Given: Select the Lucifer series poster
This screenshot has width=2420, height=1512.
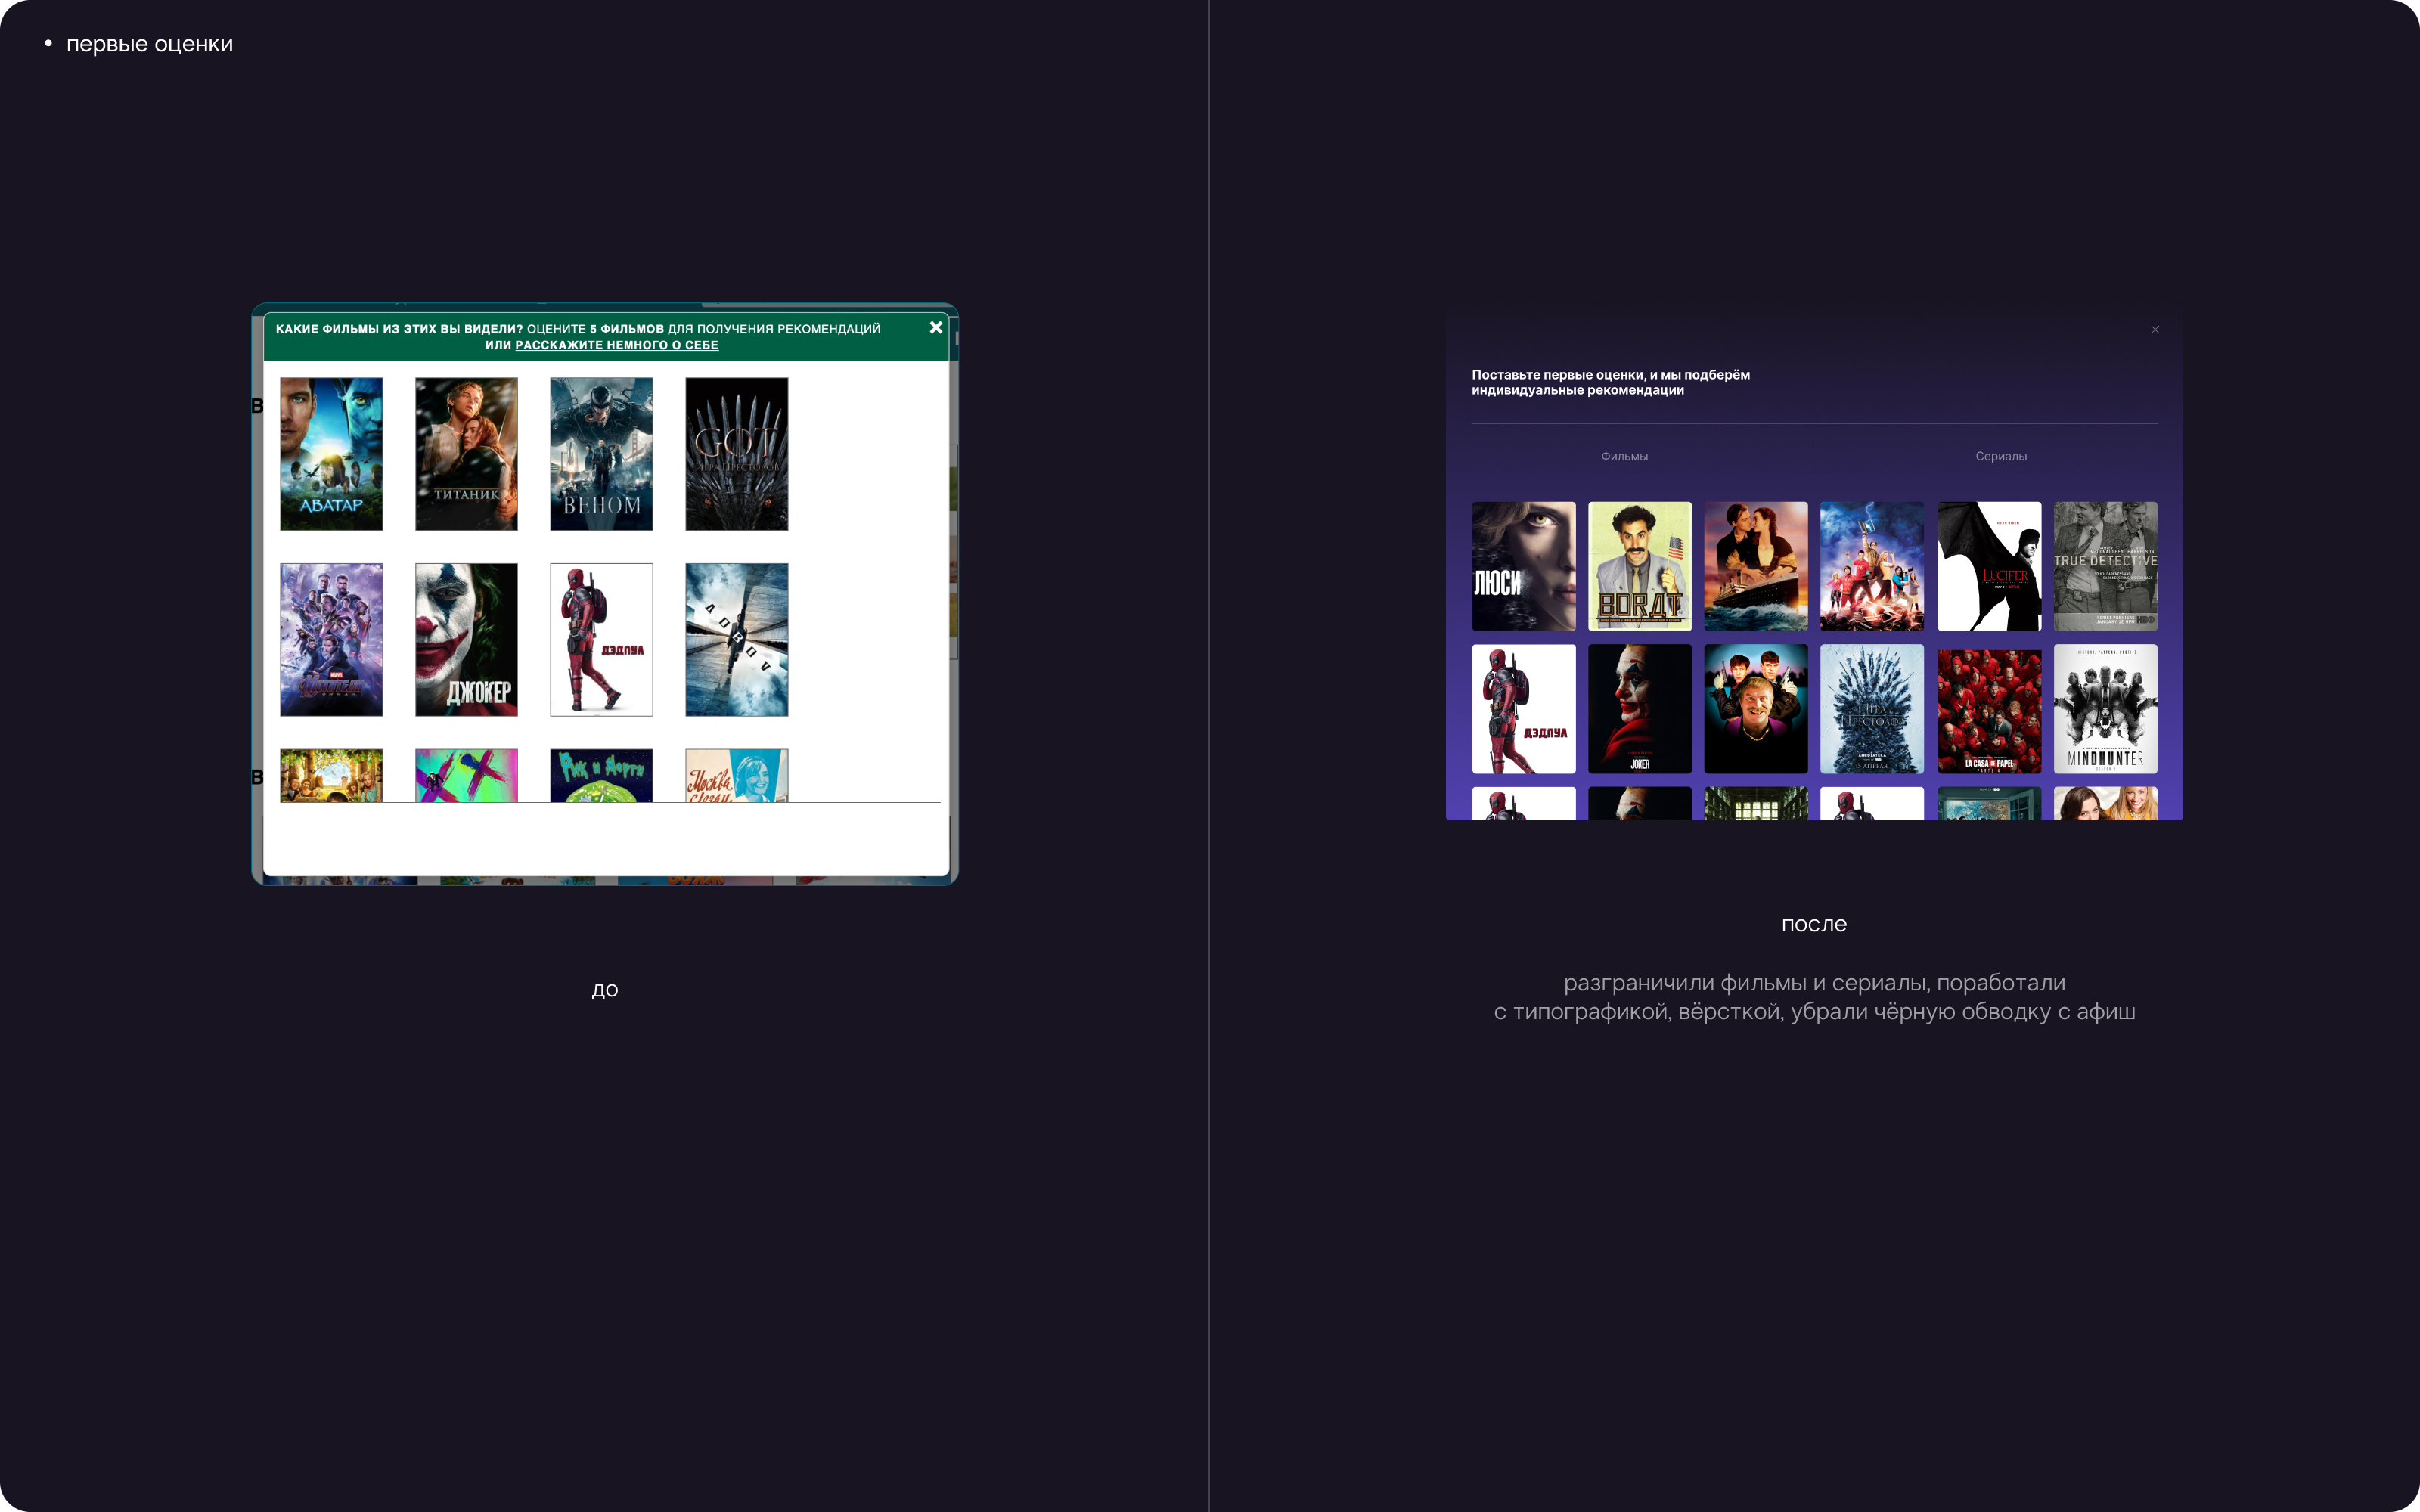Looking at the screenshot, I should [x=1989, y=566].
